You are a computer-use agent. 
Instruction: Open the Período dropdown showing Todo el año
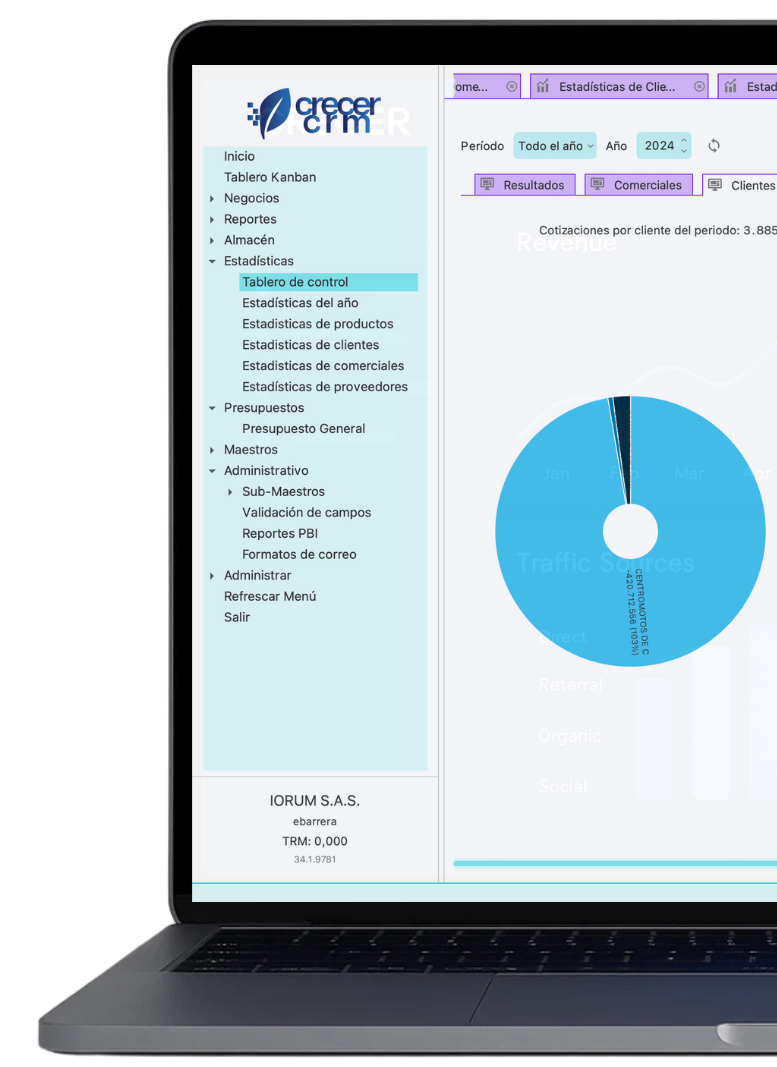[x=555, y=146]
